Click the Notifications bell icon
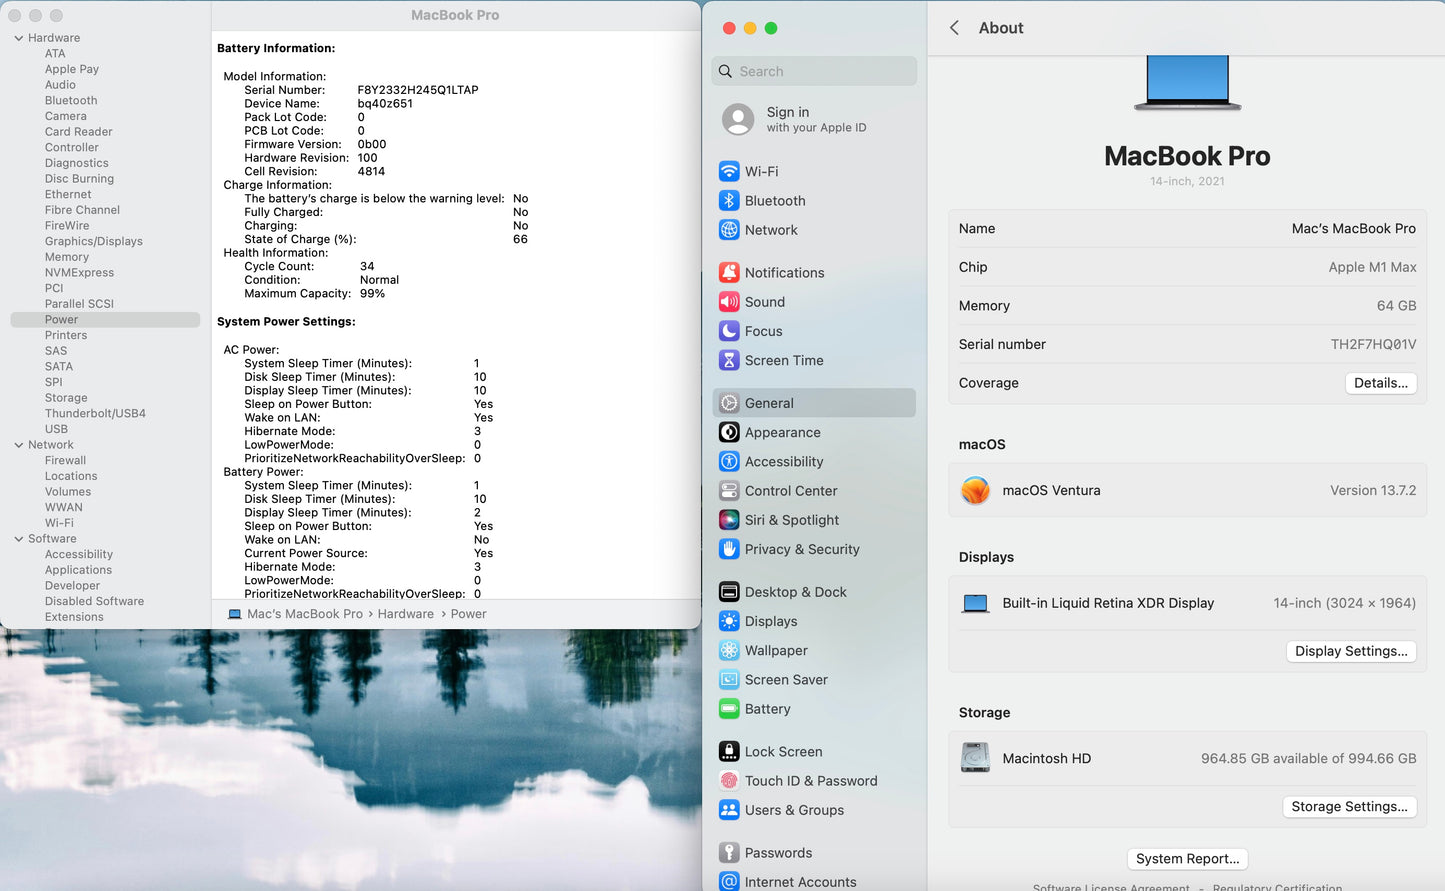 729,272
